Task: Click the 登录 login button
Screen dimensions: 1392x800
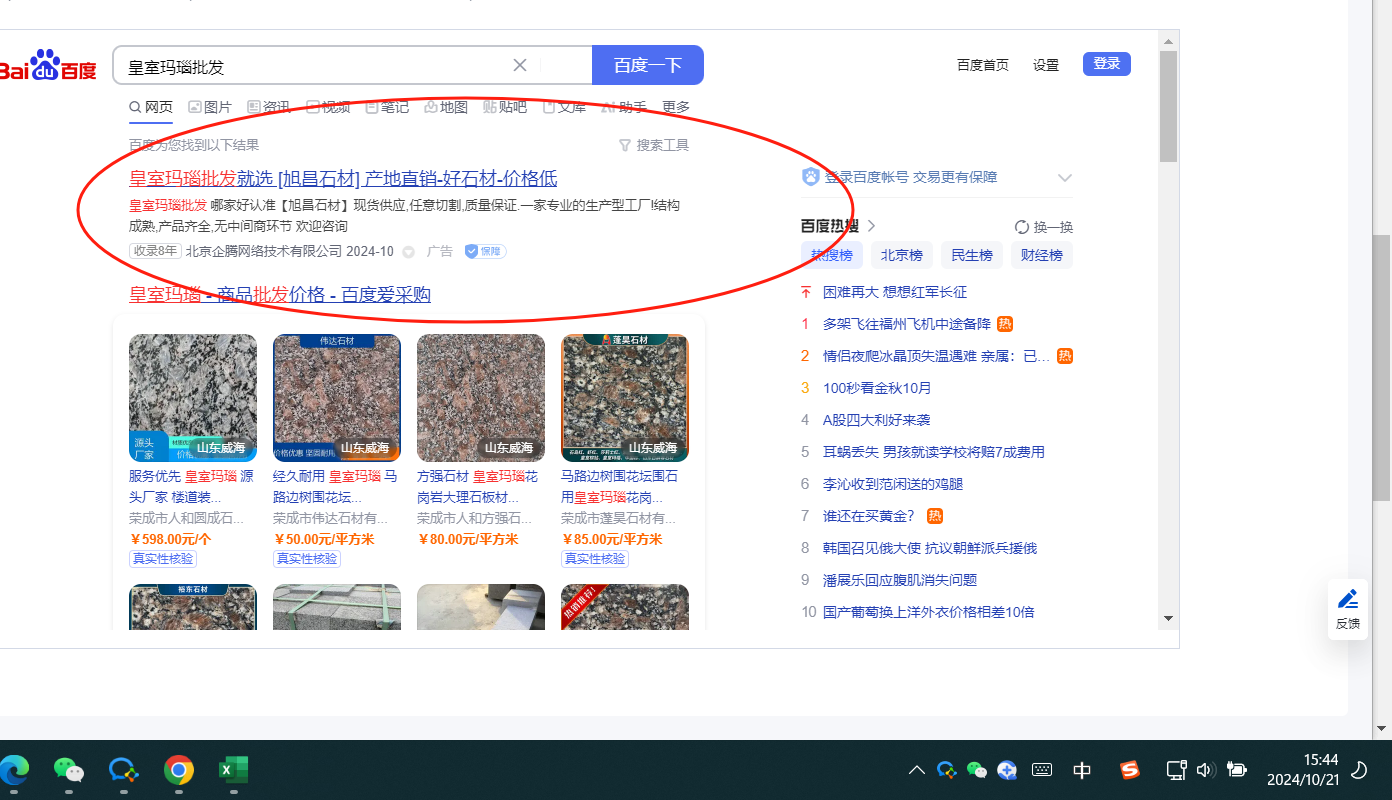Action: pyautogui.click(x=1106, y=64)
